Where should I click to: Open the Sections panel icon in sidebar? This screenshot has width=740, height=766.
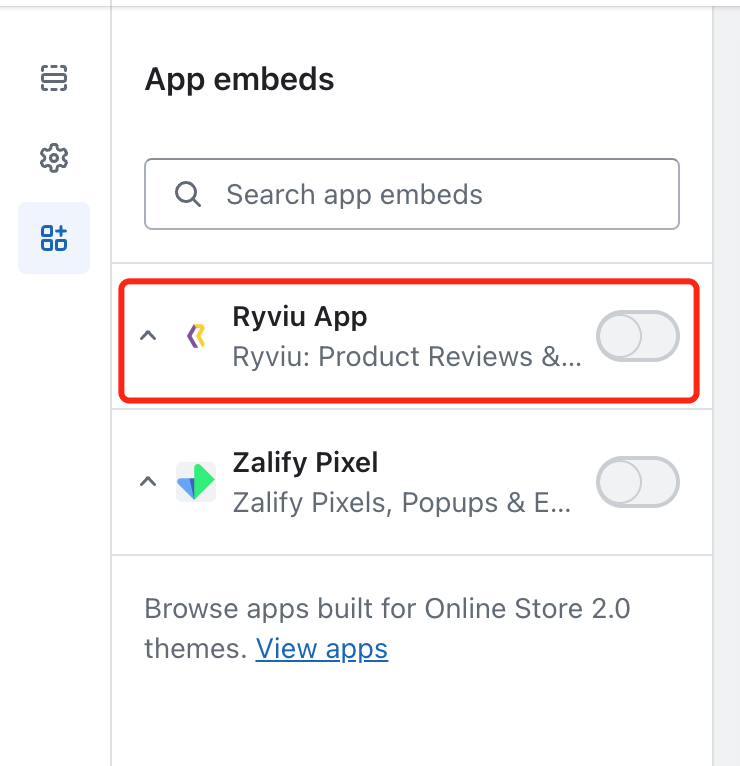tap(54, 77)
